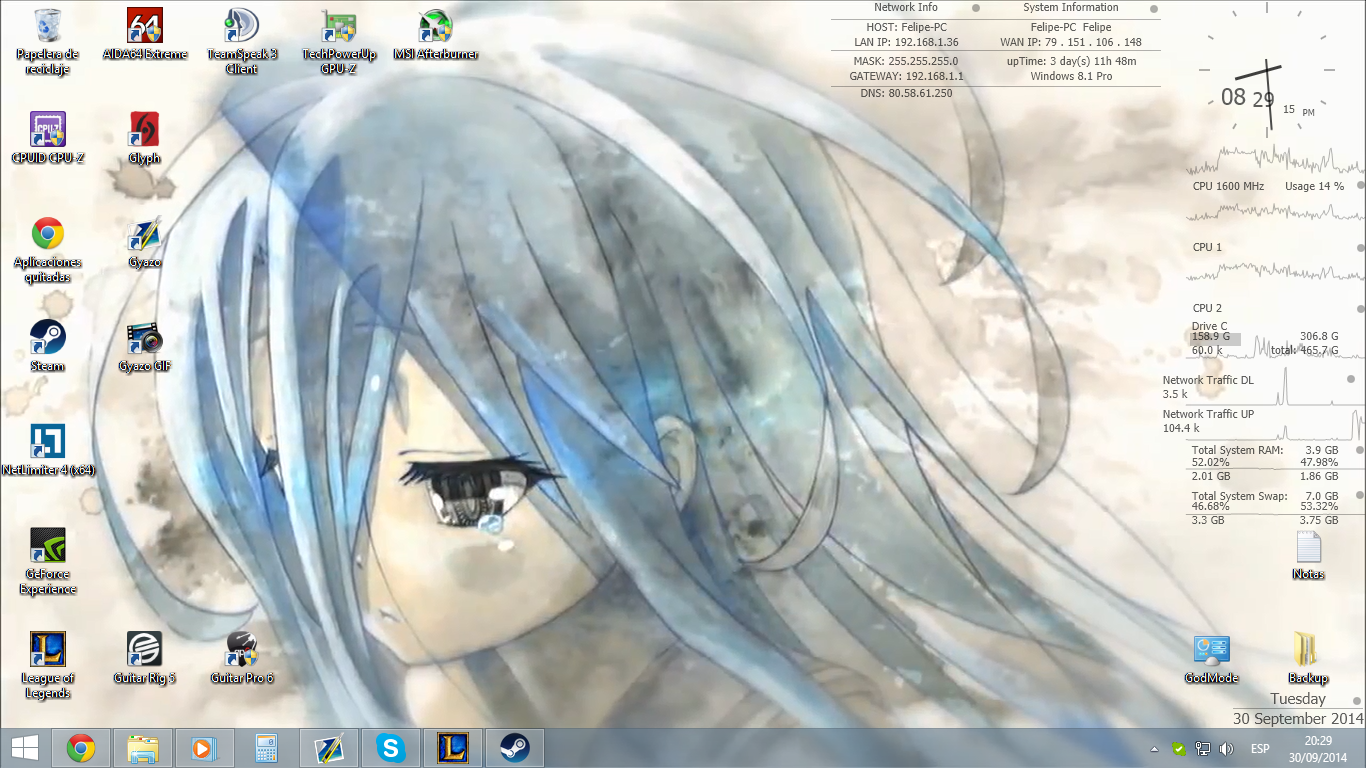1366x768 pixels.
Task: Show hidden system tray icons
Action: tap(1155, 749)
